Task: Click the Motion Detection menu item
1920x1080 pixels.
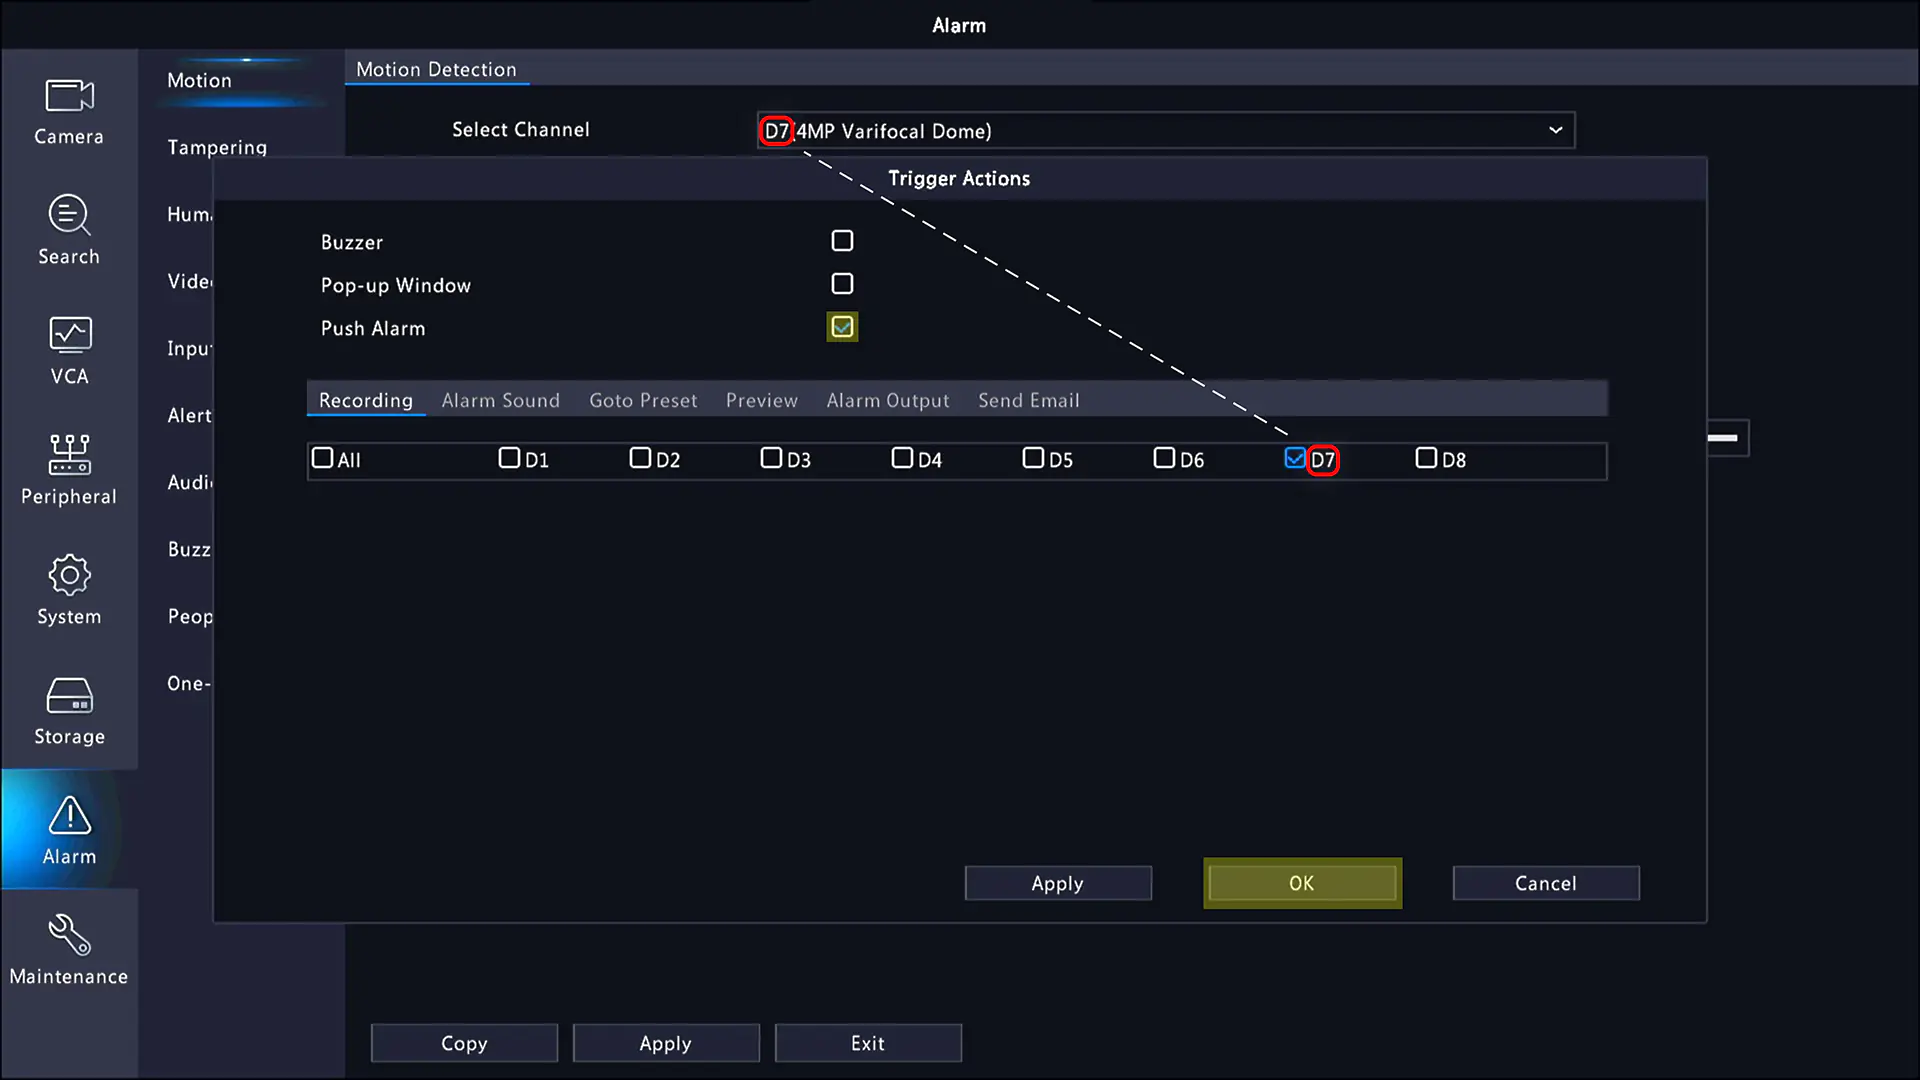Action: 435,69
